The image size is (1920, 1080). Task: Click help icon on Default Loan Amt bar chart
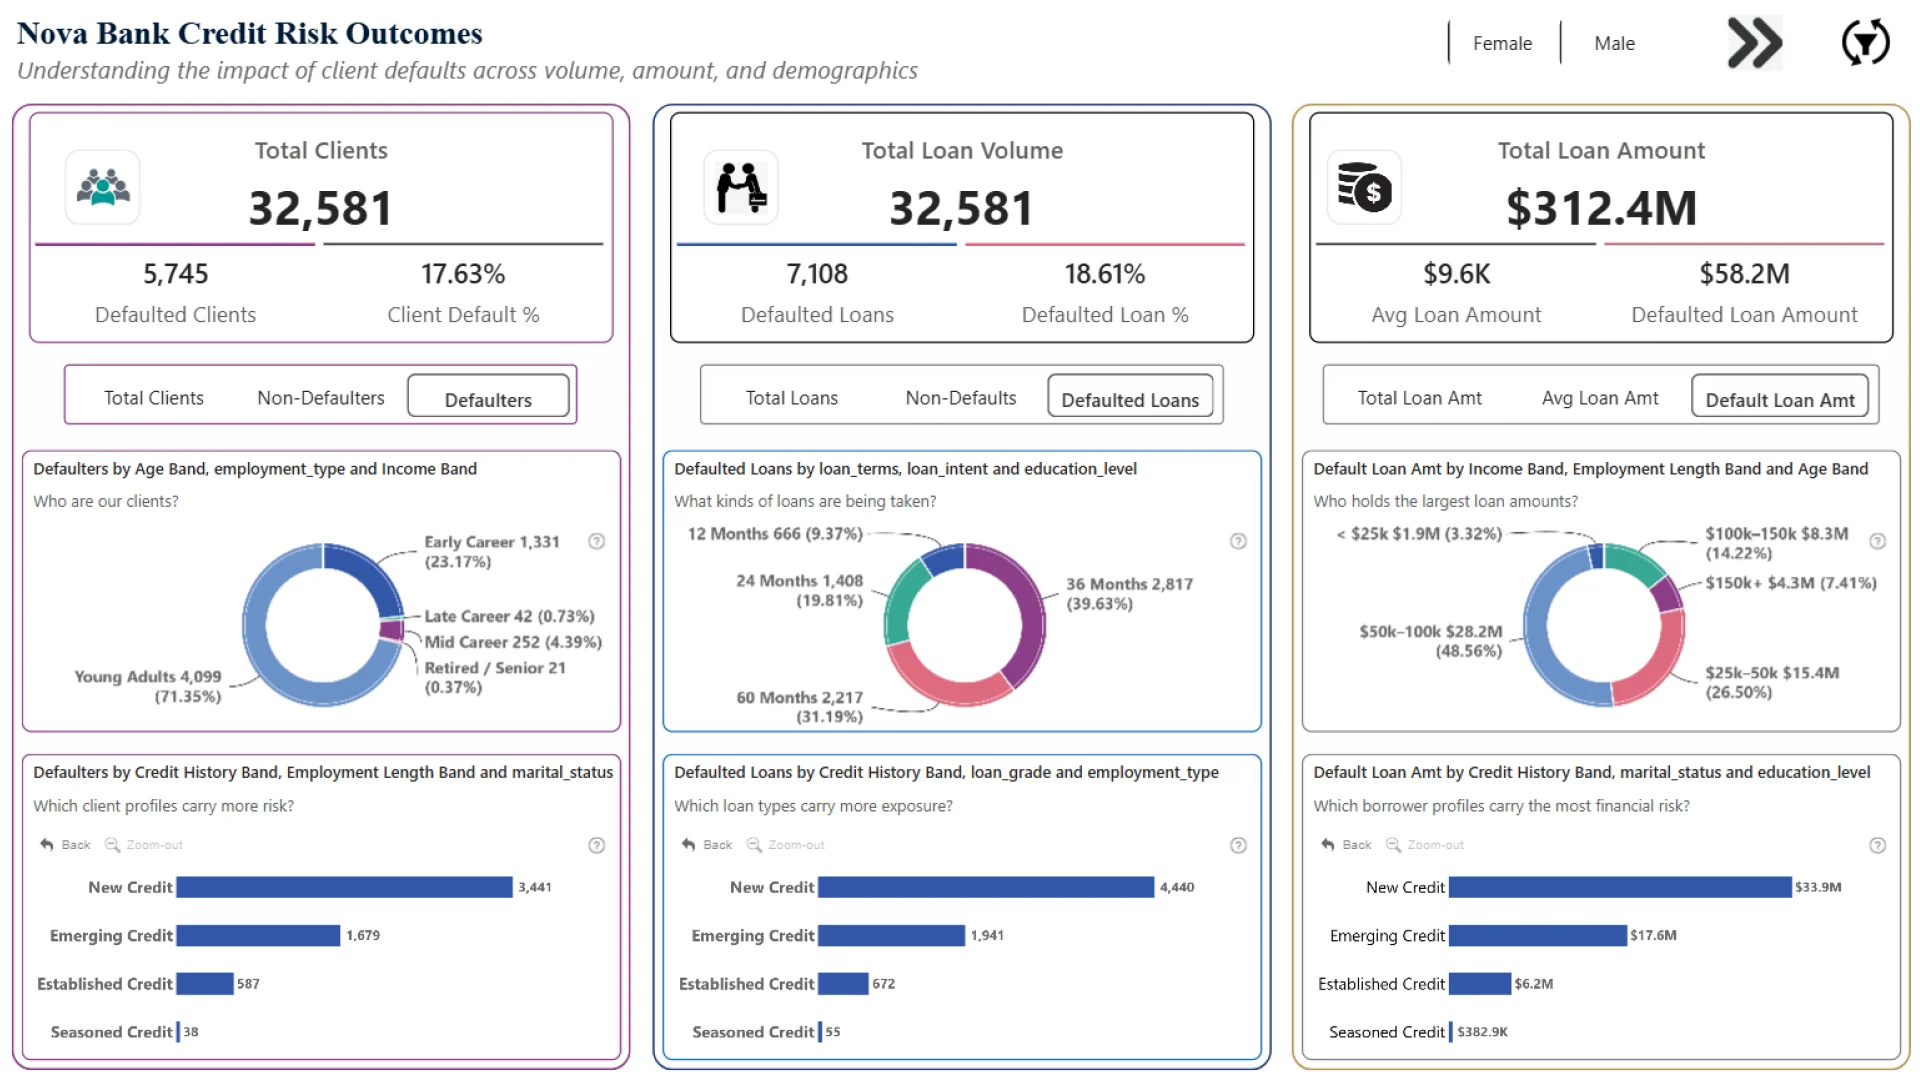coord(1877,845)
